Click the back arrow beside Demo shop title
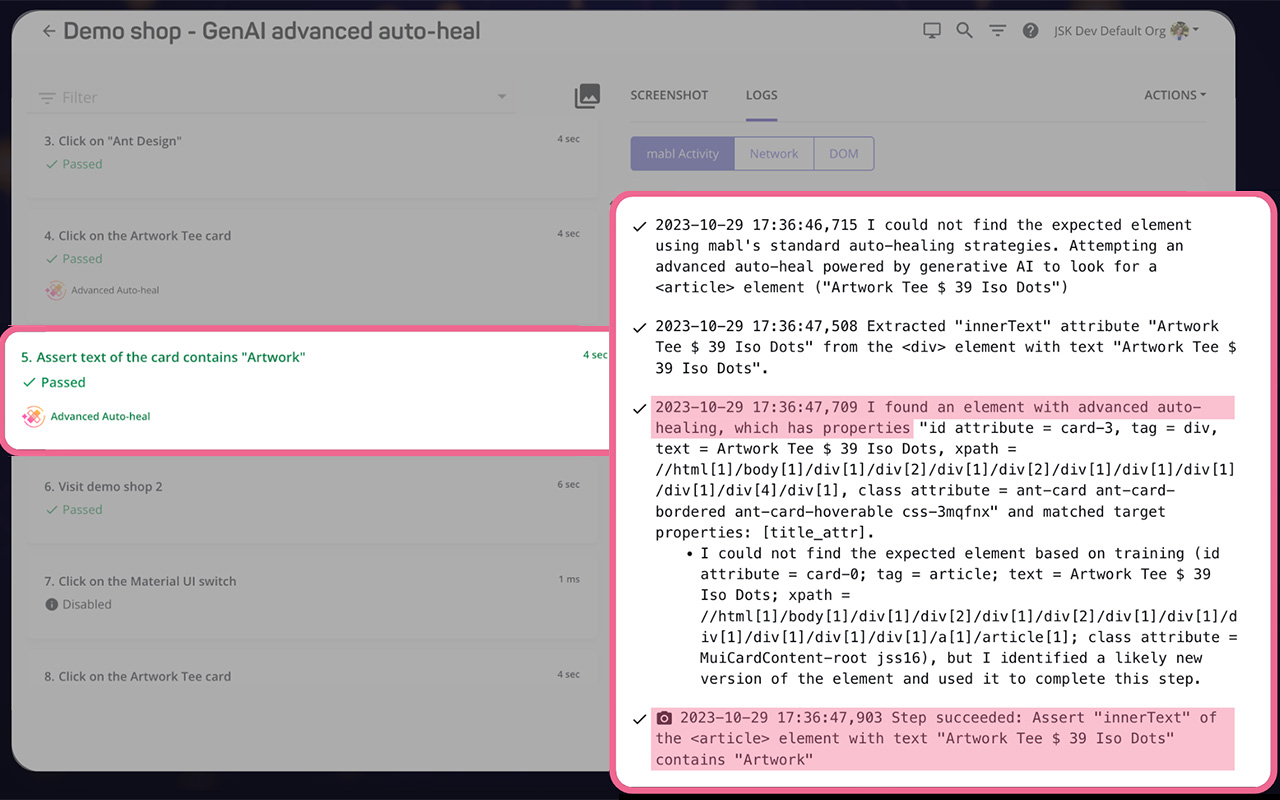The image size is (1280, 800). coord(49,32)
